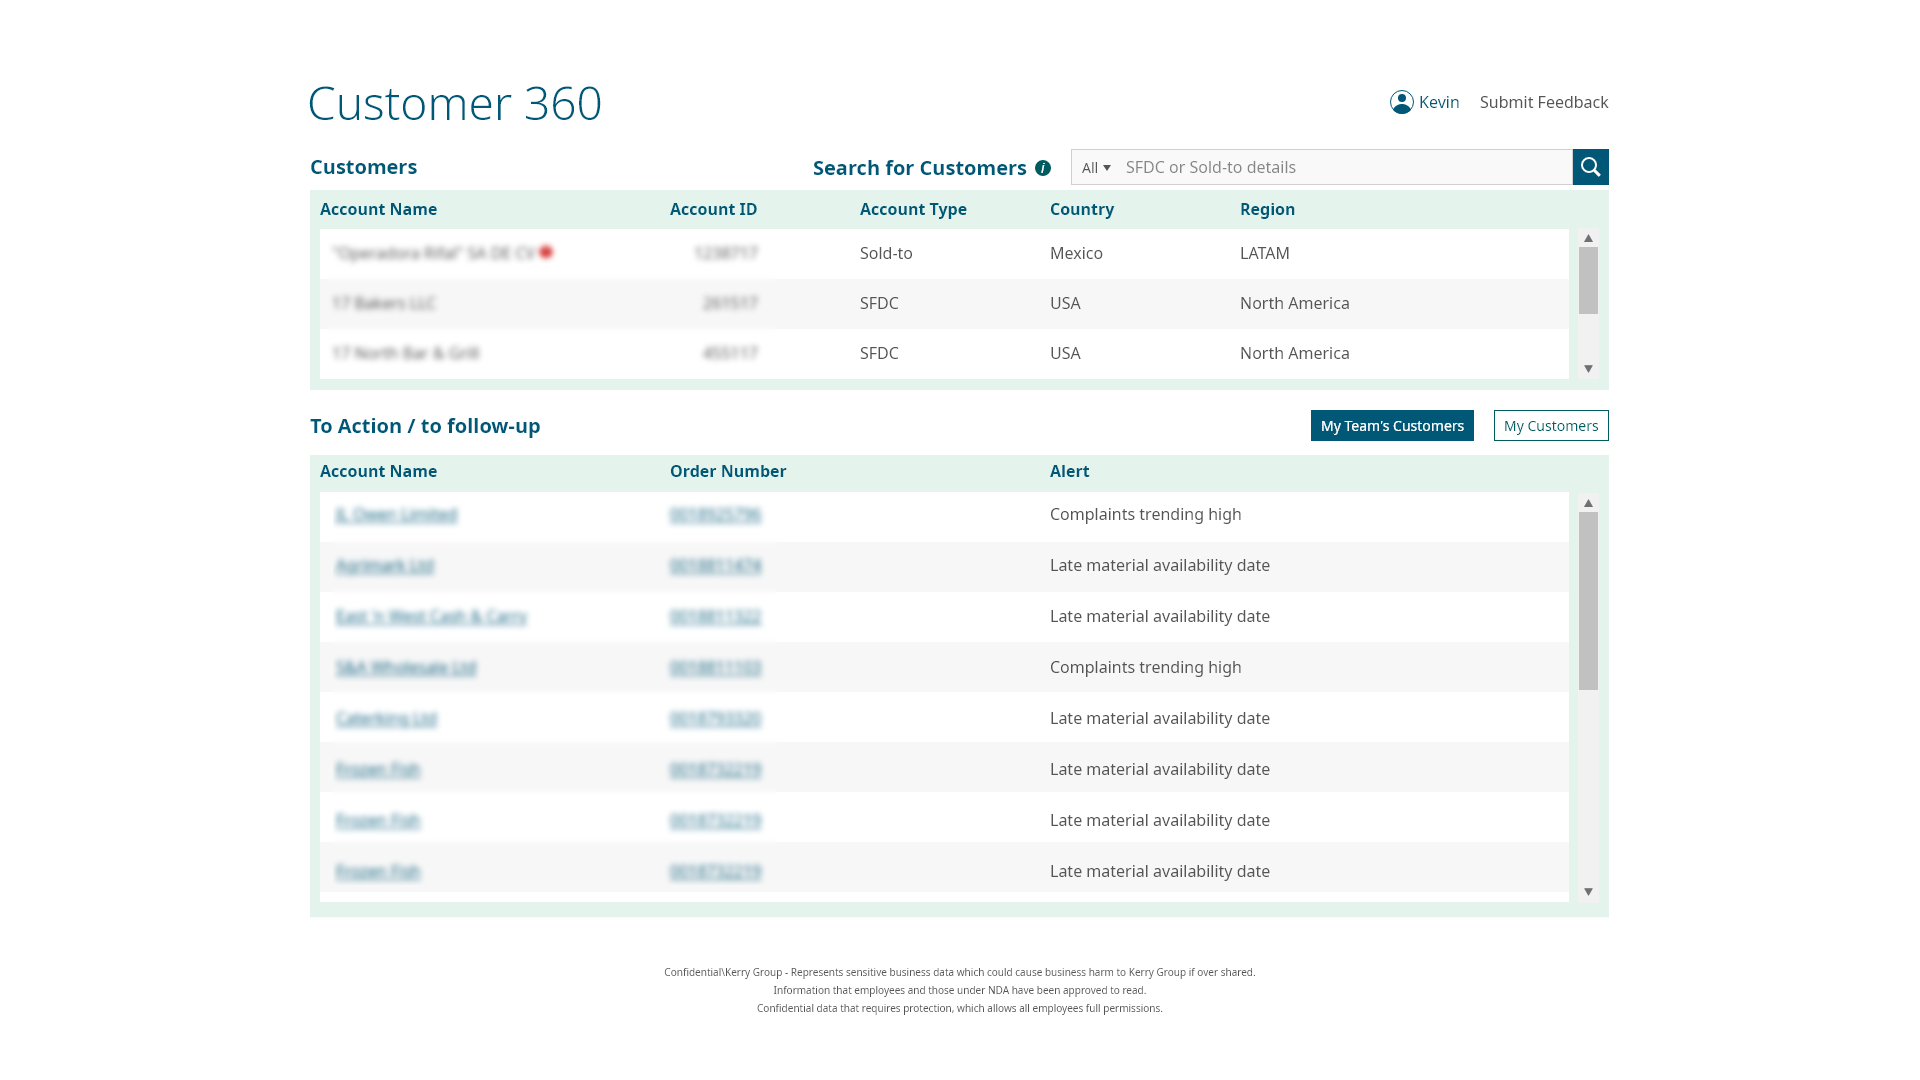Click the red dot on the Operadora row

[546, 252]
